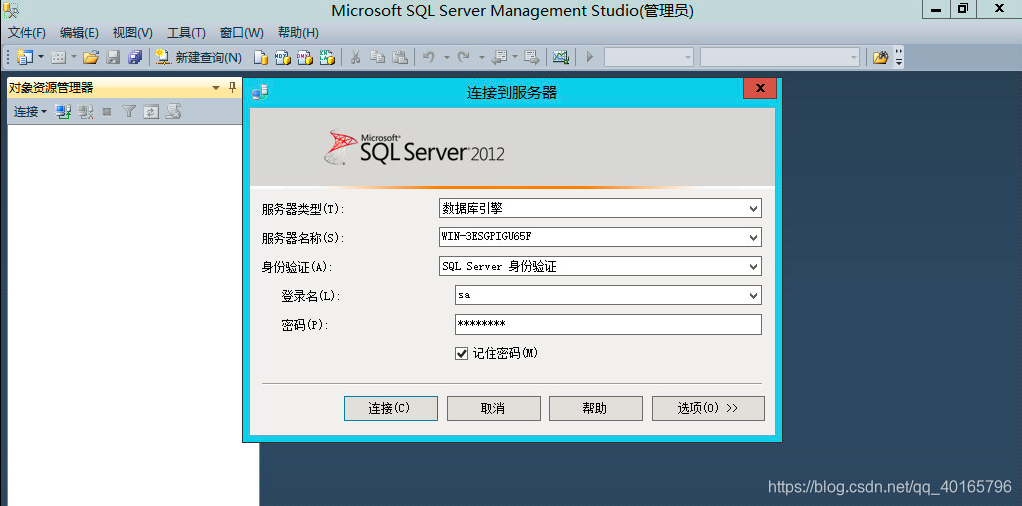The height and width of the screenshot is (506, 1022).
Task: Open the Activity Monitor chart icon
Action: [x=561, y=57]
